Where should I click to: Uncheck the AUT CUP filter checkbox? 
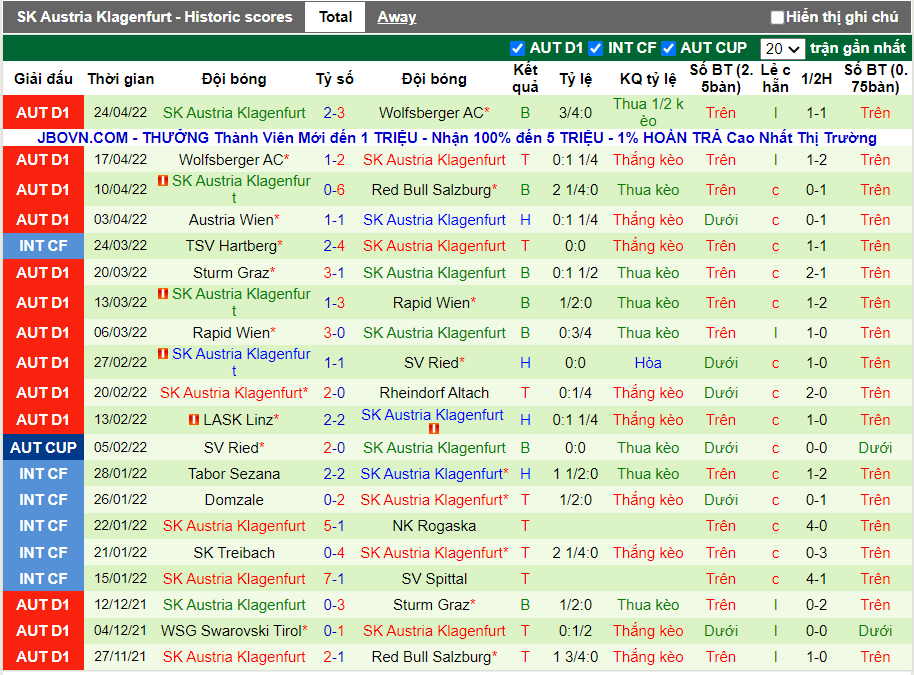click(668, 48)
